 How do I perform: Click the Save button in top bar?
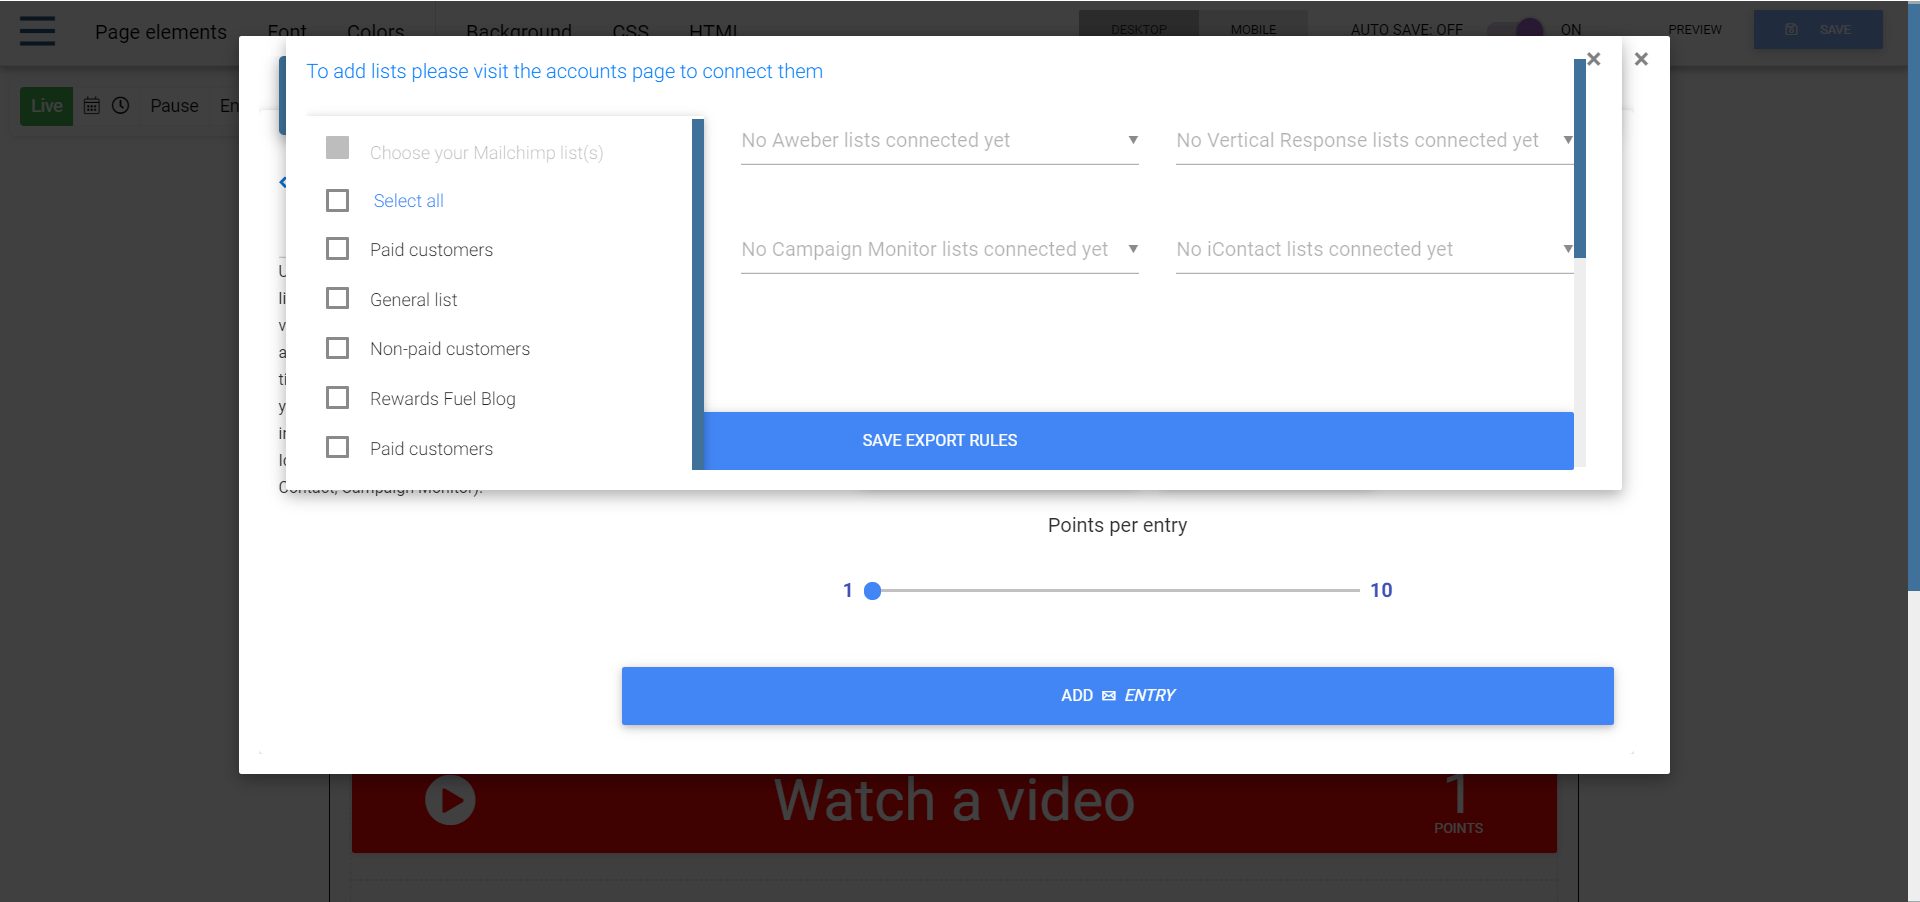click(x=1818, y=30)
